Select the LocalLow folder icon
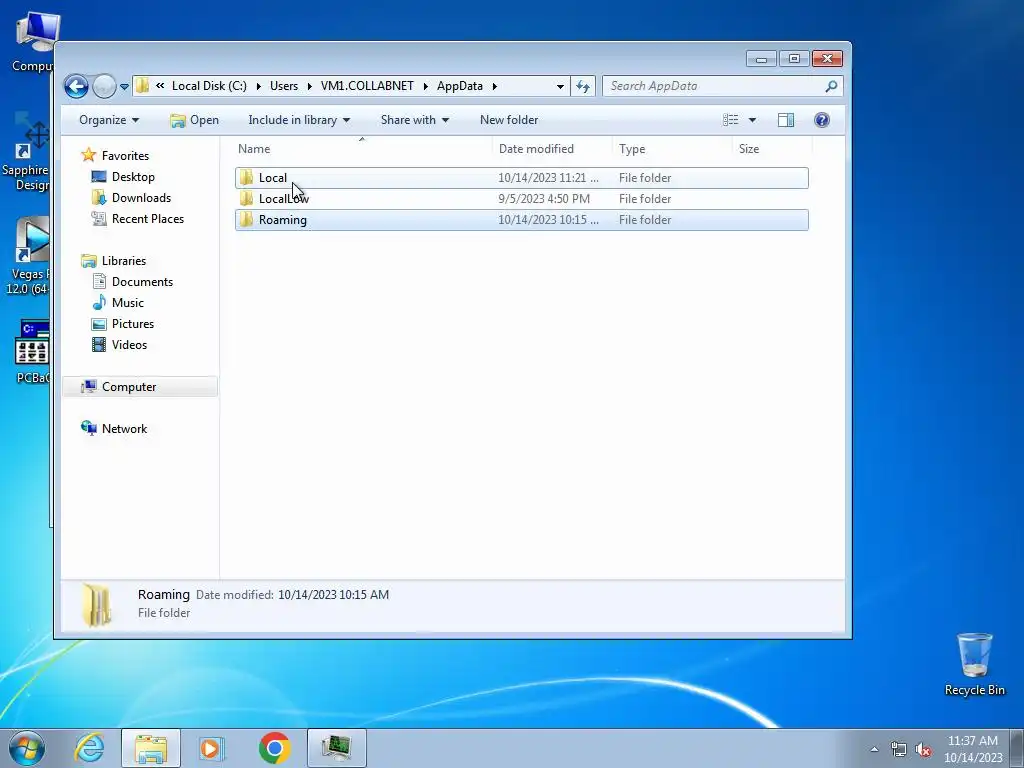This screenshot has width=1024, height=768. tap(246, 199)
